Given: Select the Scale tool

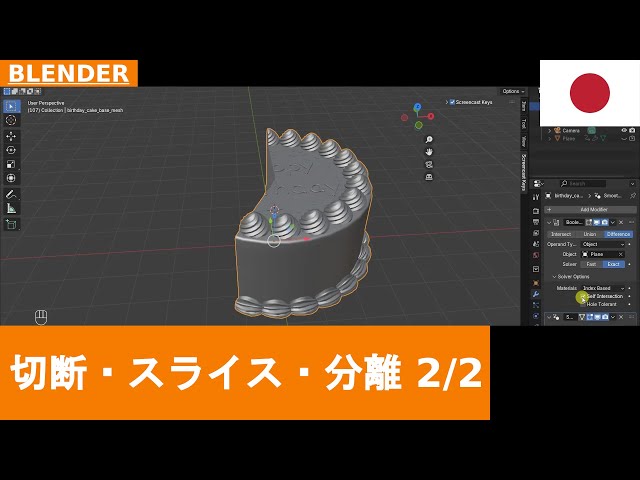Looking at the screenshot, I should point(11,164).
